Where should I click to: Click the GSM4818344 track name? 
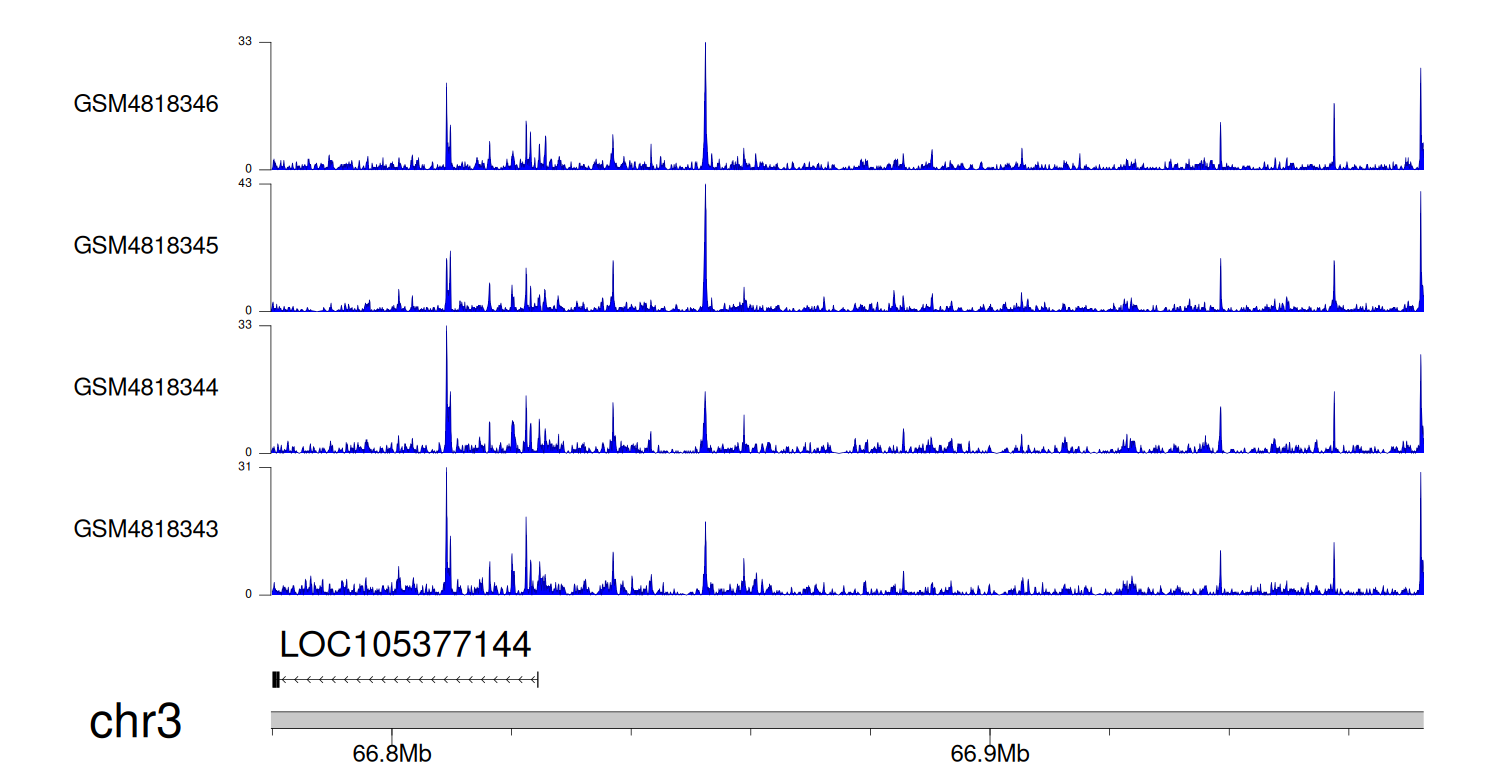[146, 387]
